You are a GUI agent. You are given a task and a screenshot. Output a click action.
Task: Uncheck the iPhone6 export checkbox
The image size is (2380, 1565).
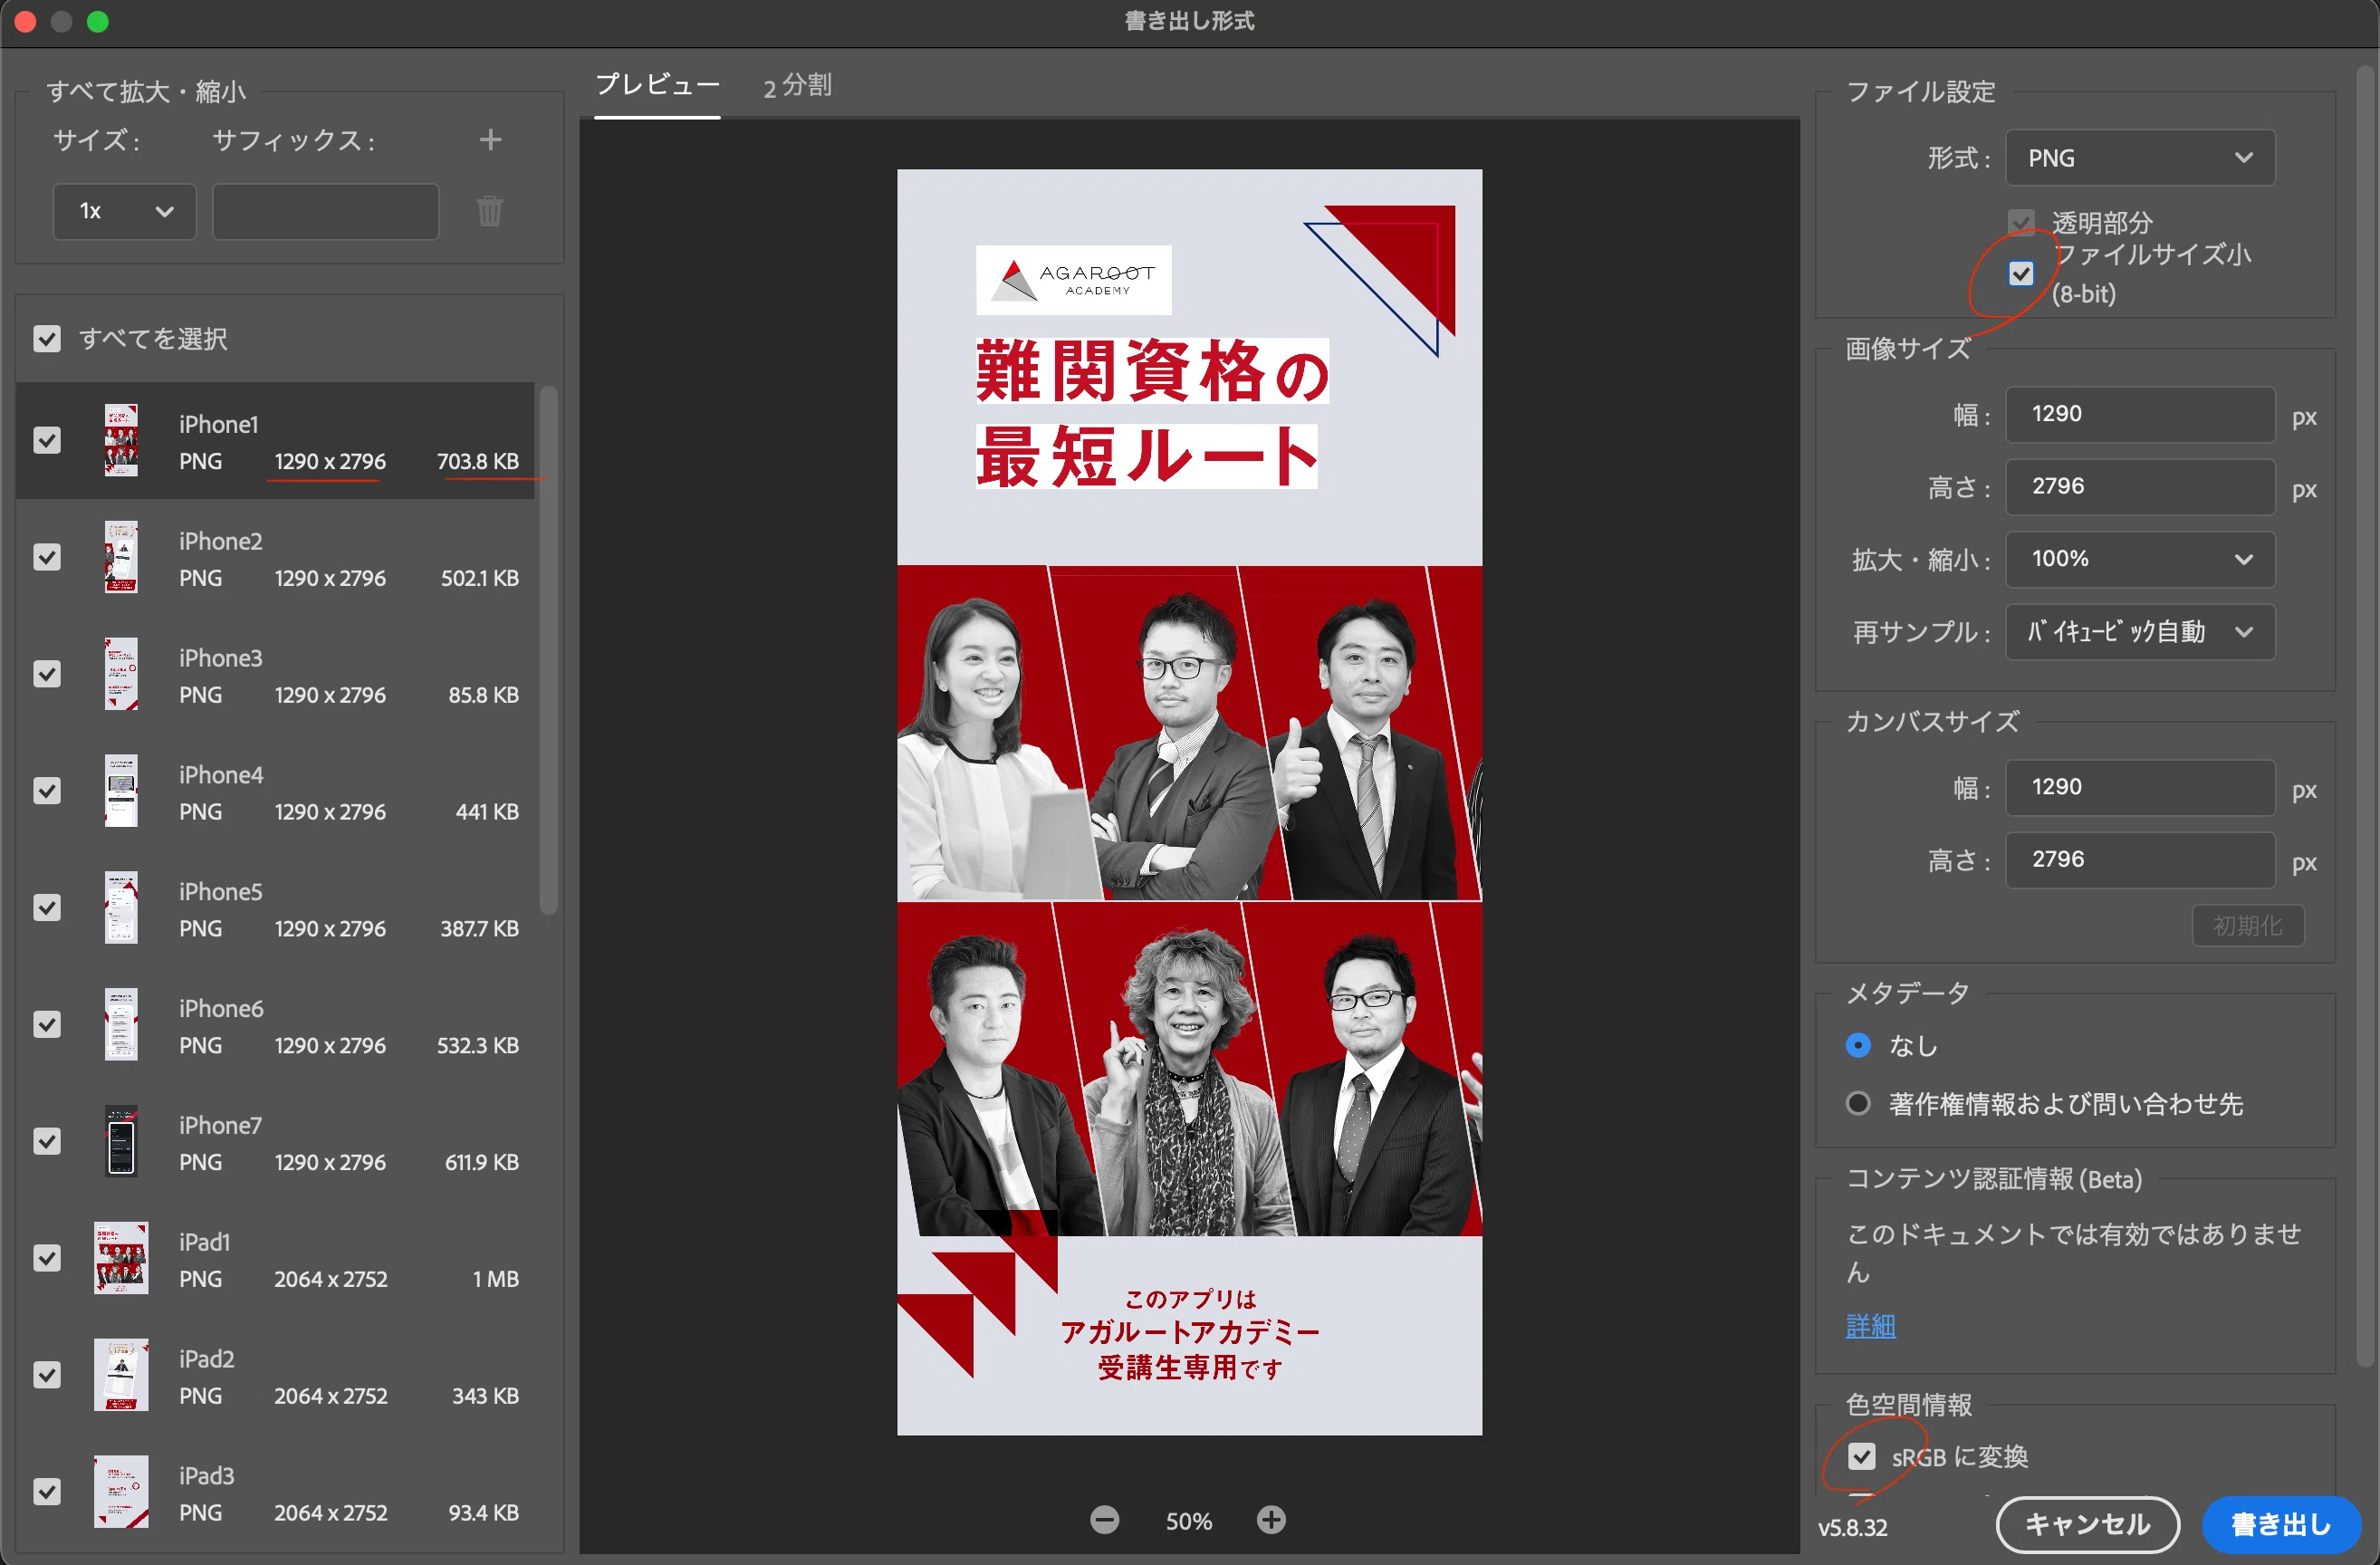click(x=47, y=1025)
